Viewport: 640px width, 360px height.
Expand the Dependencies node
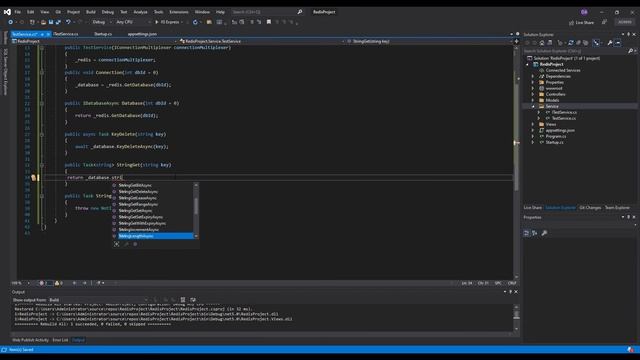click(533, 76)
